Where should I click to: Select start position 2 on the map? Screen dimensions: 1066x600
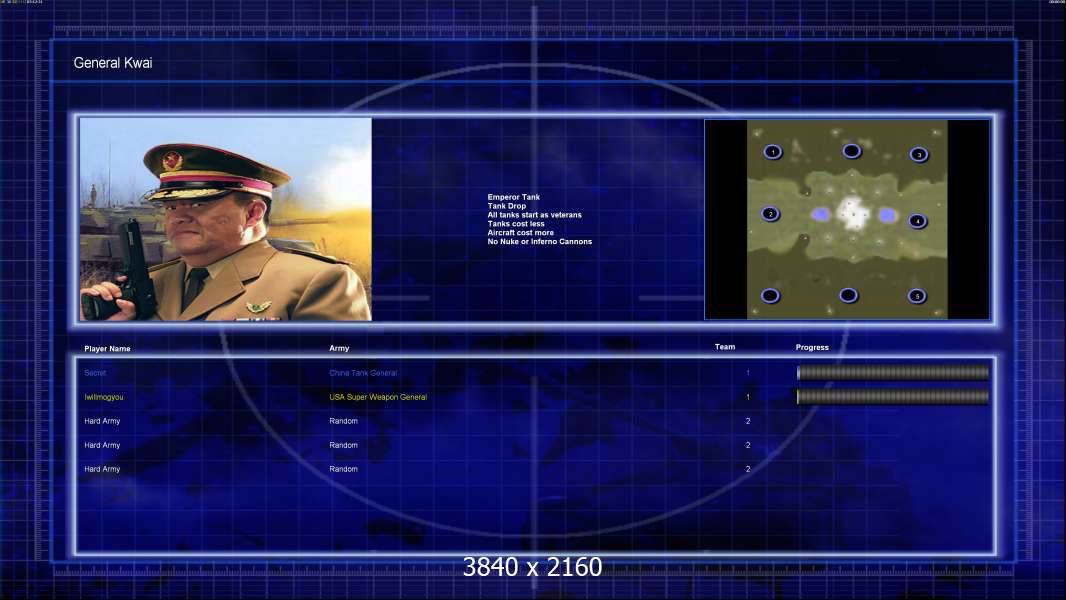point(770,214)
